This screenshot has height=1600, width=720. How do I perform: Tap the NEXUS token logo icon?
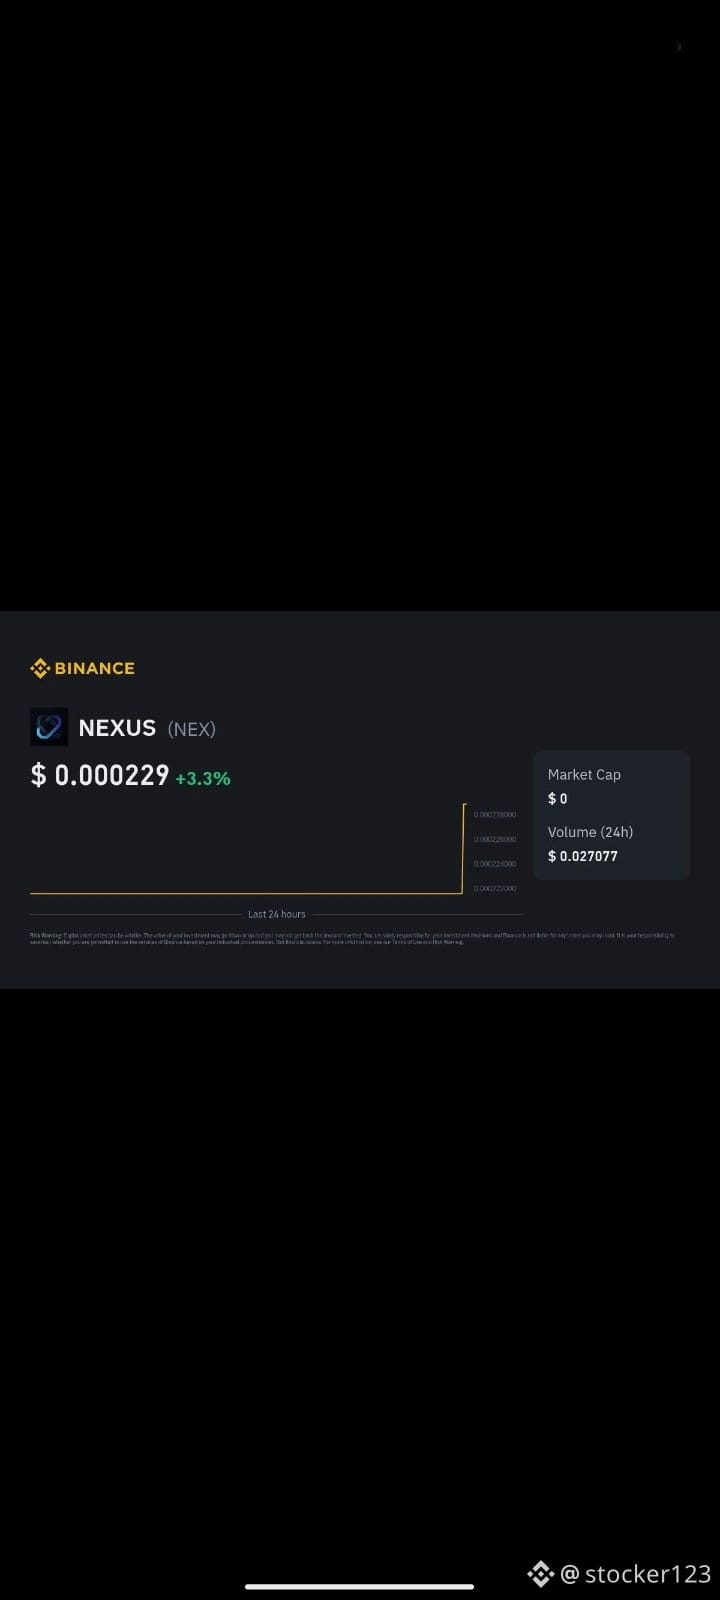[49, 727]
